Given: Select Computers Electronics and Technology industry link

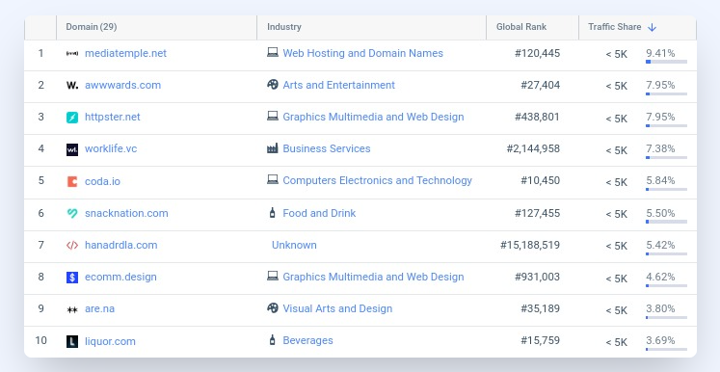Looking at the screenshot, I should (377, 180).
